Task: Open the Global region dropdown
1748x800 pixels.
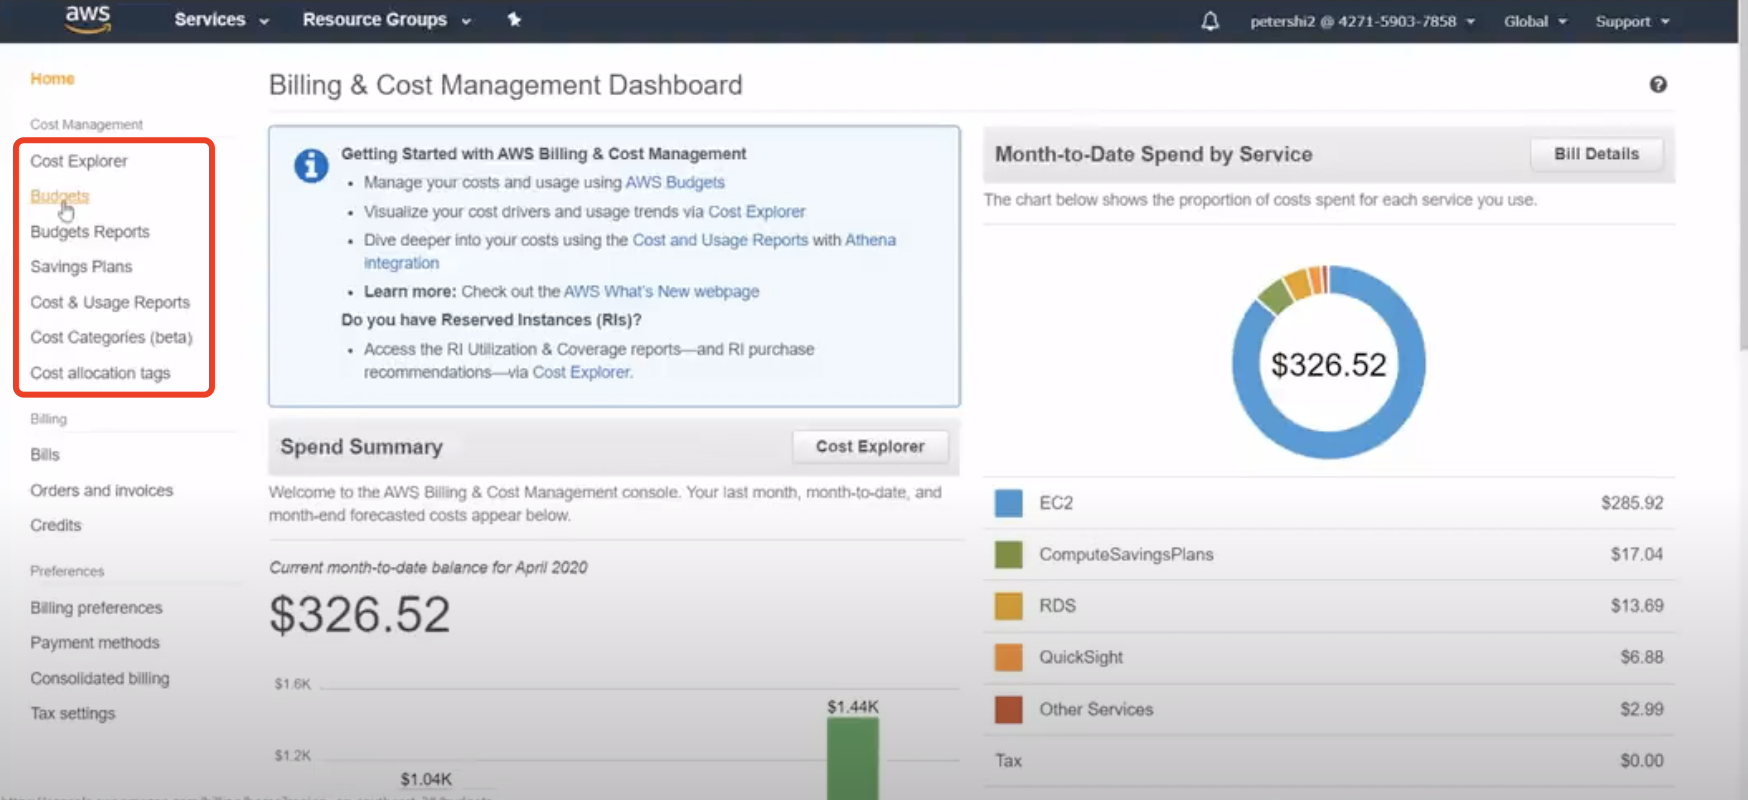Action: [1534, 21]
